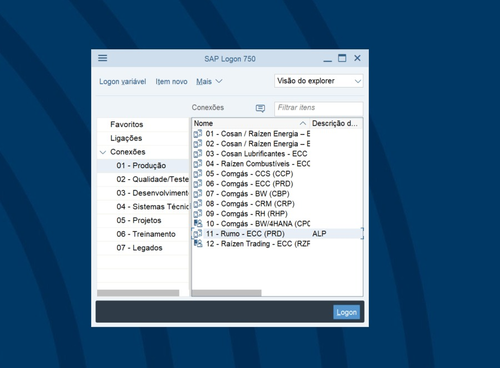Click the icon of 12 - Raízen Trading

click(198, 244)
